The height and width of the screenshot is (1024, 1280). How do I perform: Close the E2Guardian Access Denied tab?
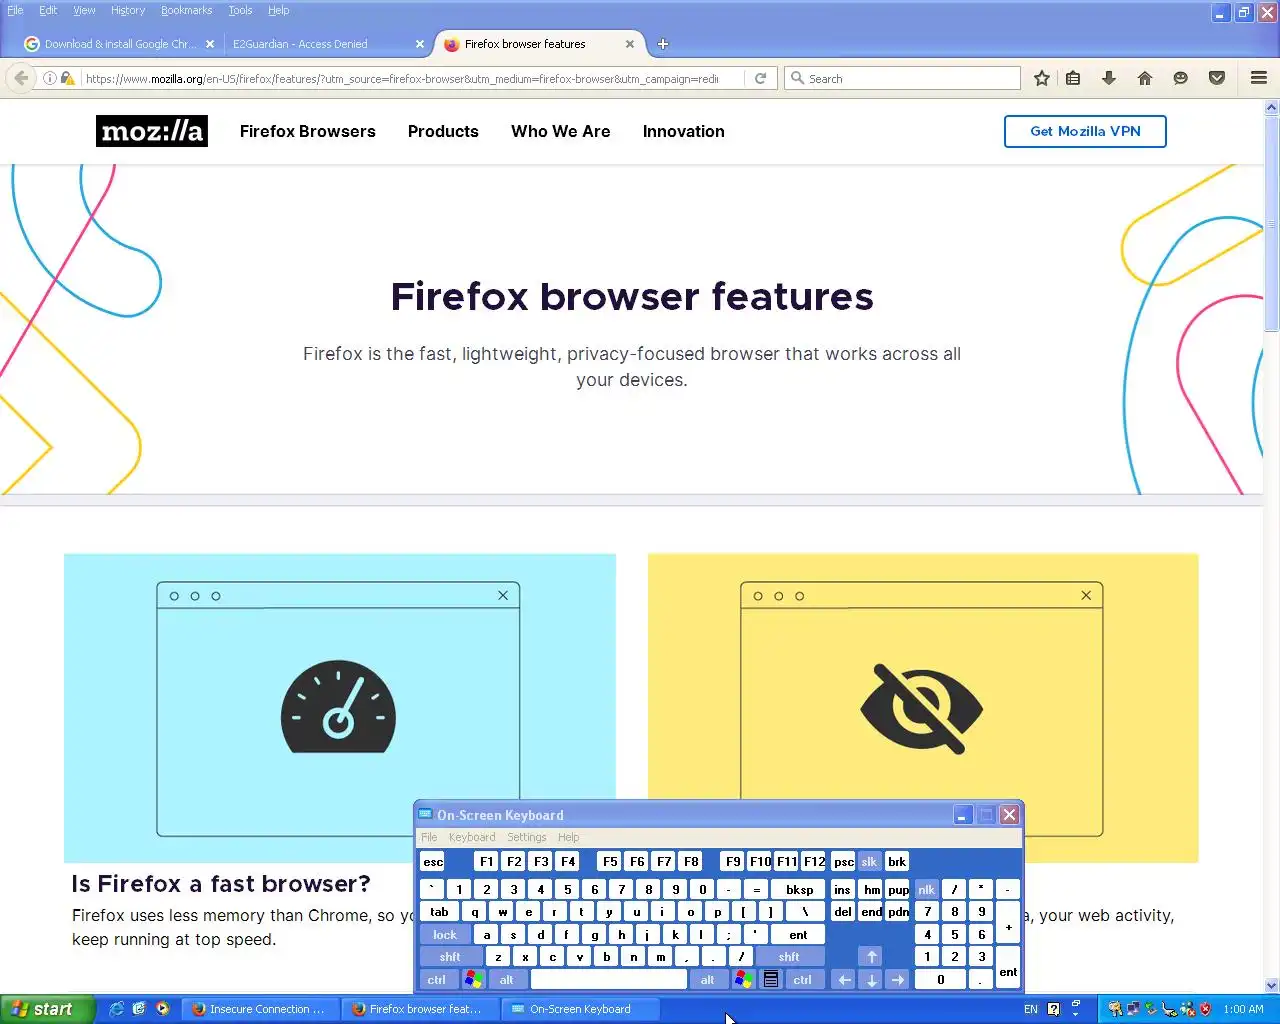tap(420, 44)
